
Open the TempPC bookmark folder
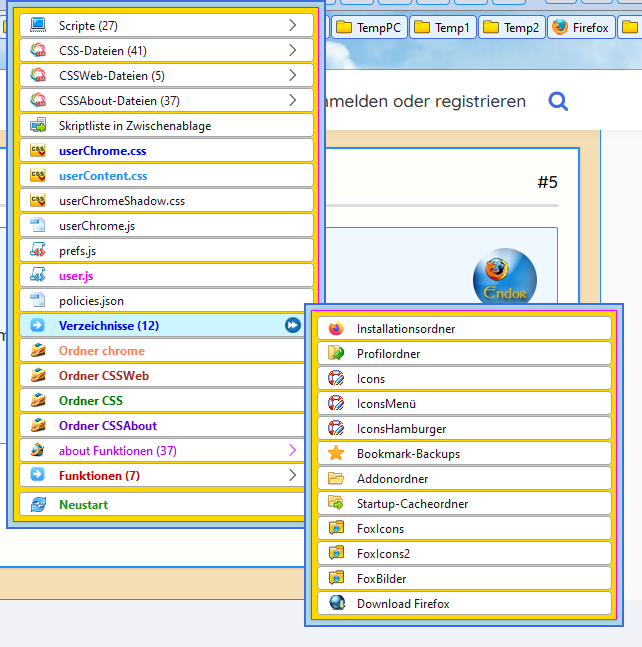(x=369, y=28)
